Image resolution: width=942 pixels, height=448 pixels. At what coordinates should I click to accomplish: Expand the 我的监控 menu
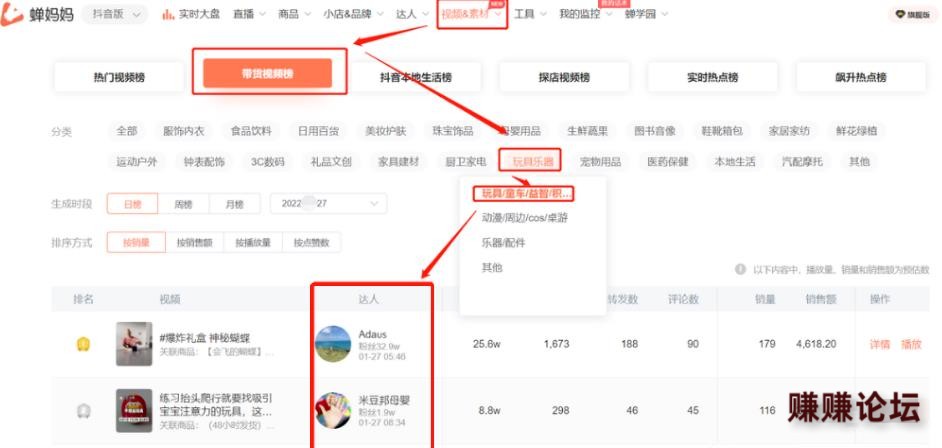(x=586, y=14)
